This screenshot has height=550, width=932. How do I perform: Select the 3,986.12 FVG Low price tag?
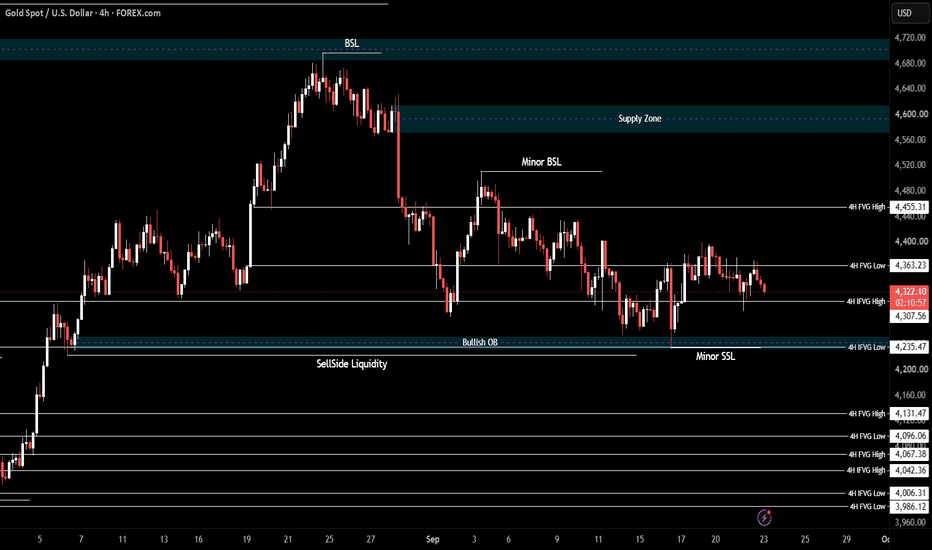[x=911, y=507]
